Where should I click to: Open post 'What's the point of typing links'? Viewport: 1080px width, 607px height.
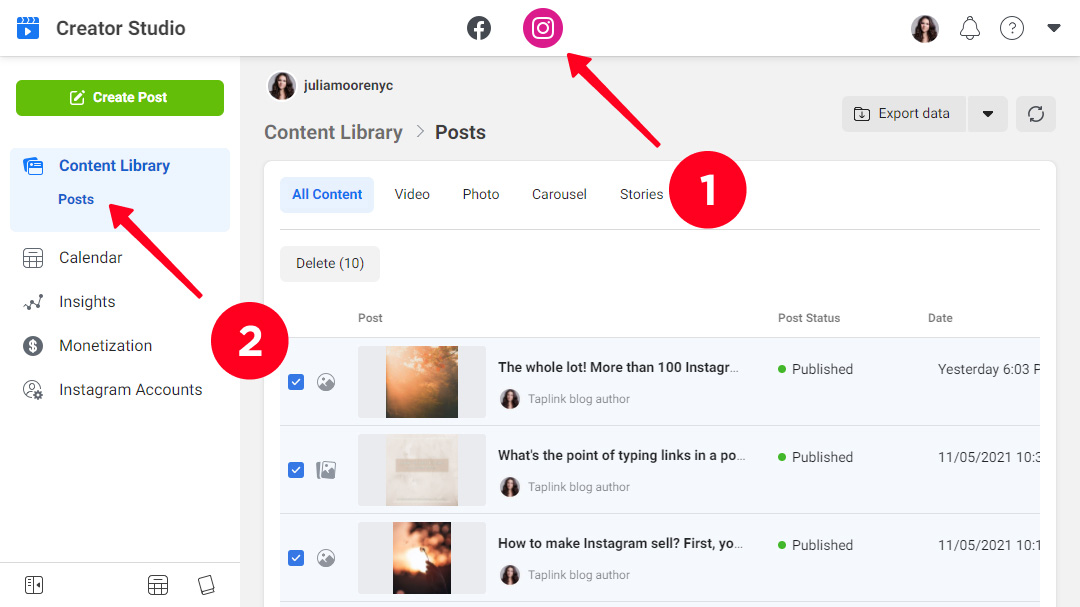pyautogui.click(x=621, y=455)
